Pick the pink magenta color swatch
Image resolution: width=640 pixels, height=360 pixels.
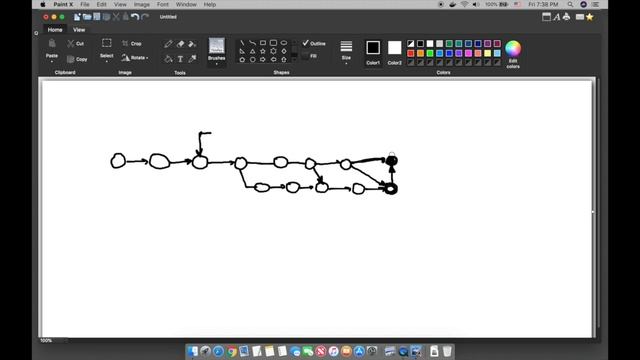468,53
